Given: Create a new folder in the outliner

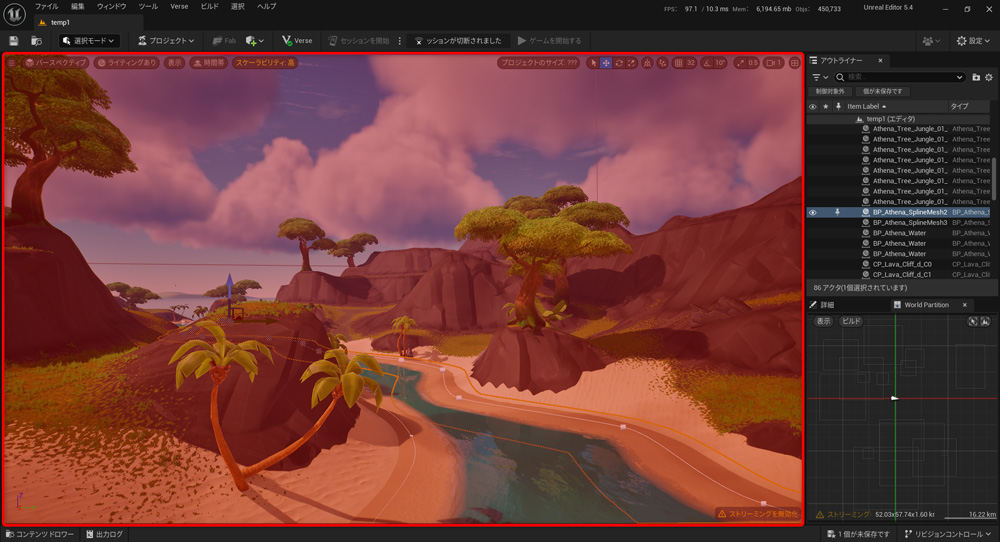Looking at the screenshot, I should click(x=976, y=77).
